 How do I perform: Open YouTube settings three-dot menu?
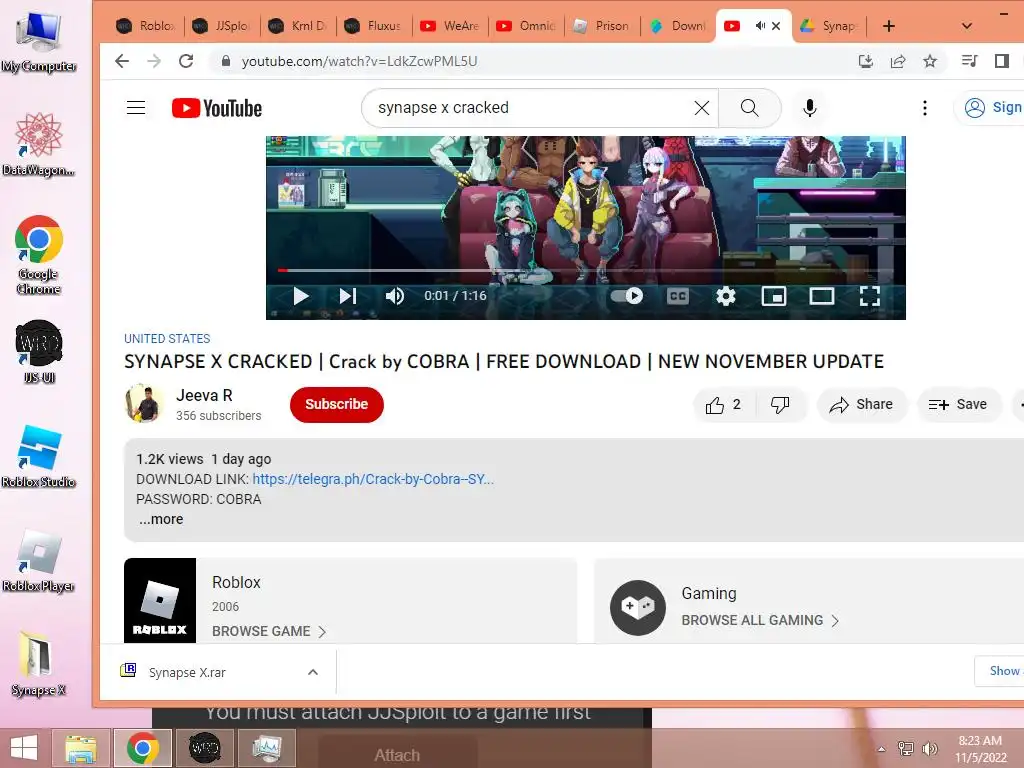[x=925, y=108]
